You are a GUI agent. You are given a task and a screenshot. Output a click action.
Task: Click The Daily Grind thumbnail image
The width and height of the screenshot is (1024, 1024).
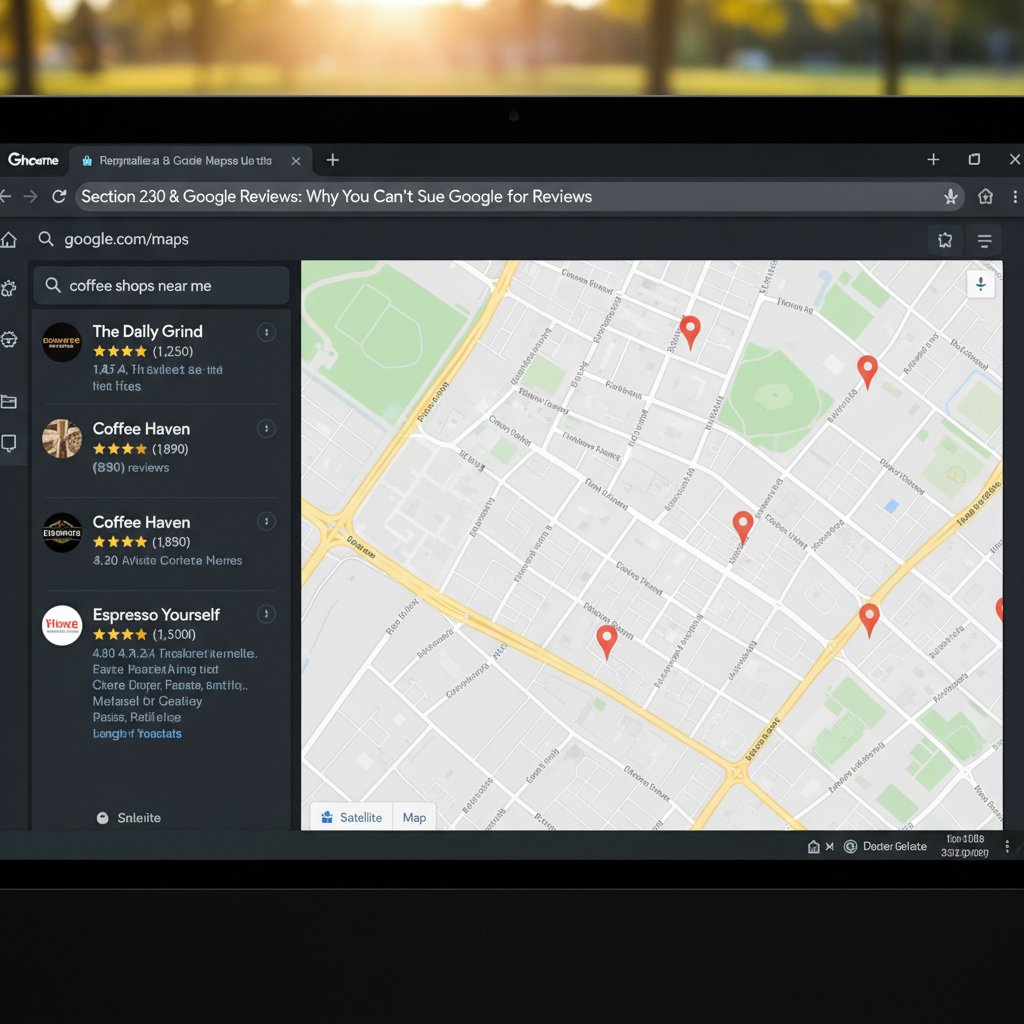tap(62, 342)
